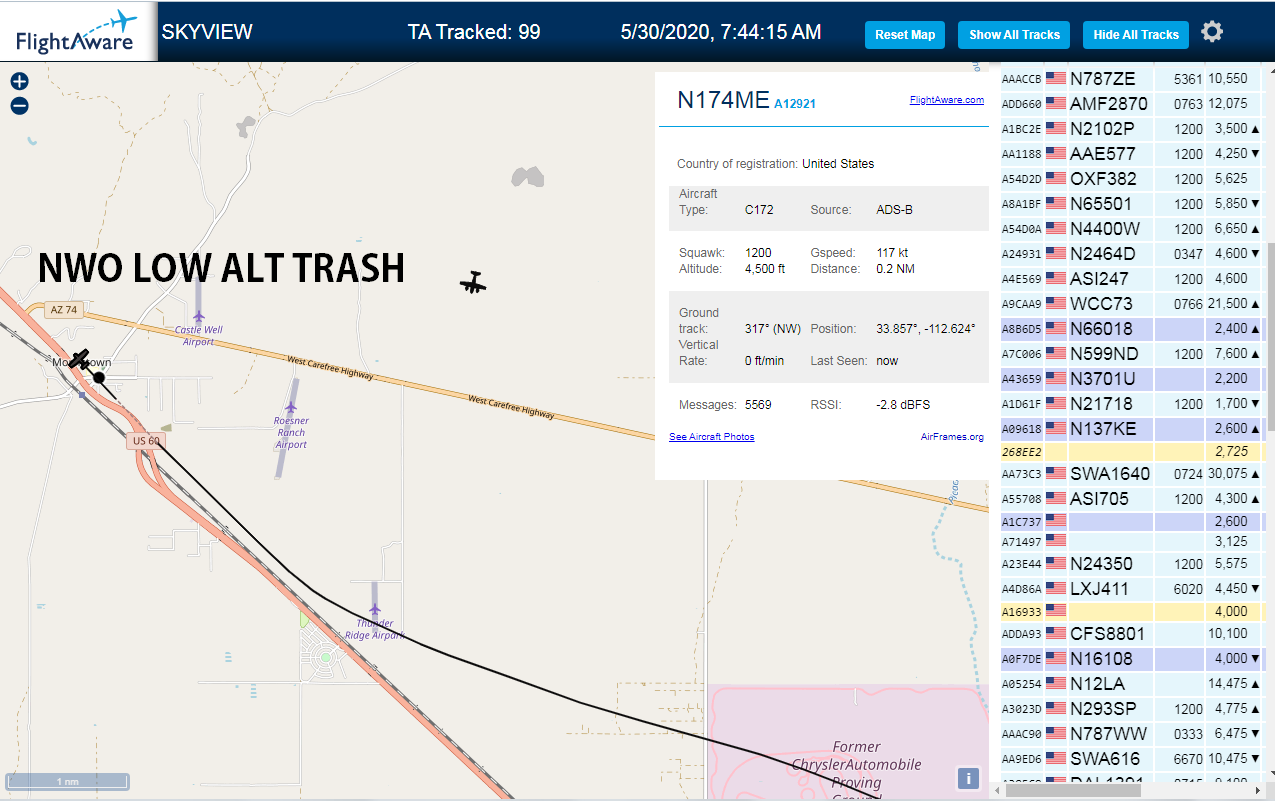Click the FlightAware logo
The width and height of the screenshot is (1275, 801).
click(x=78, y=32)
